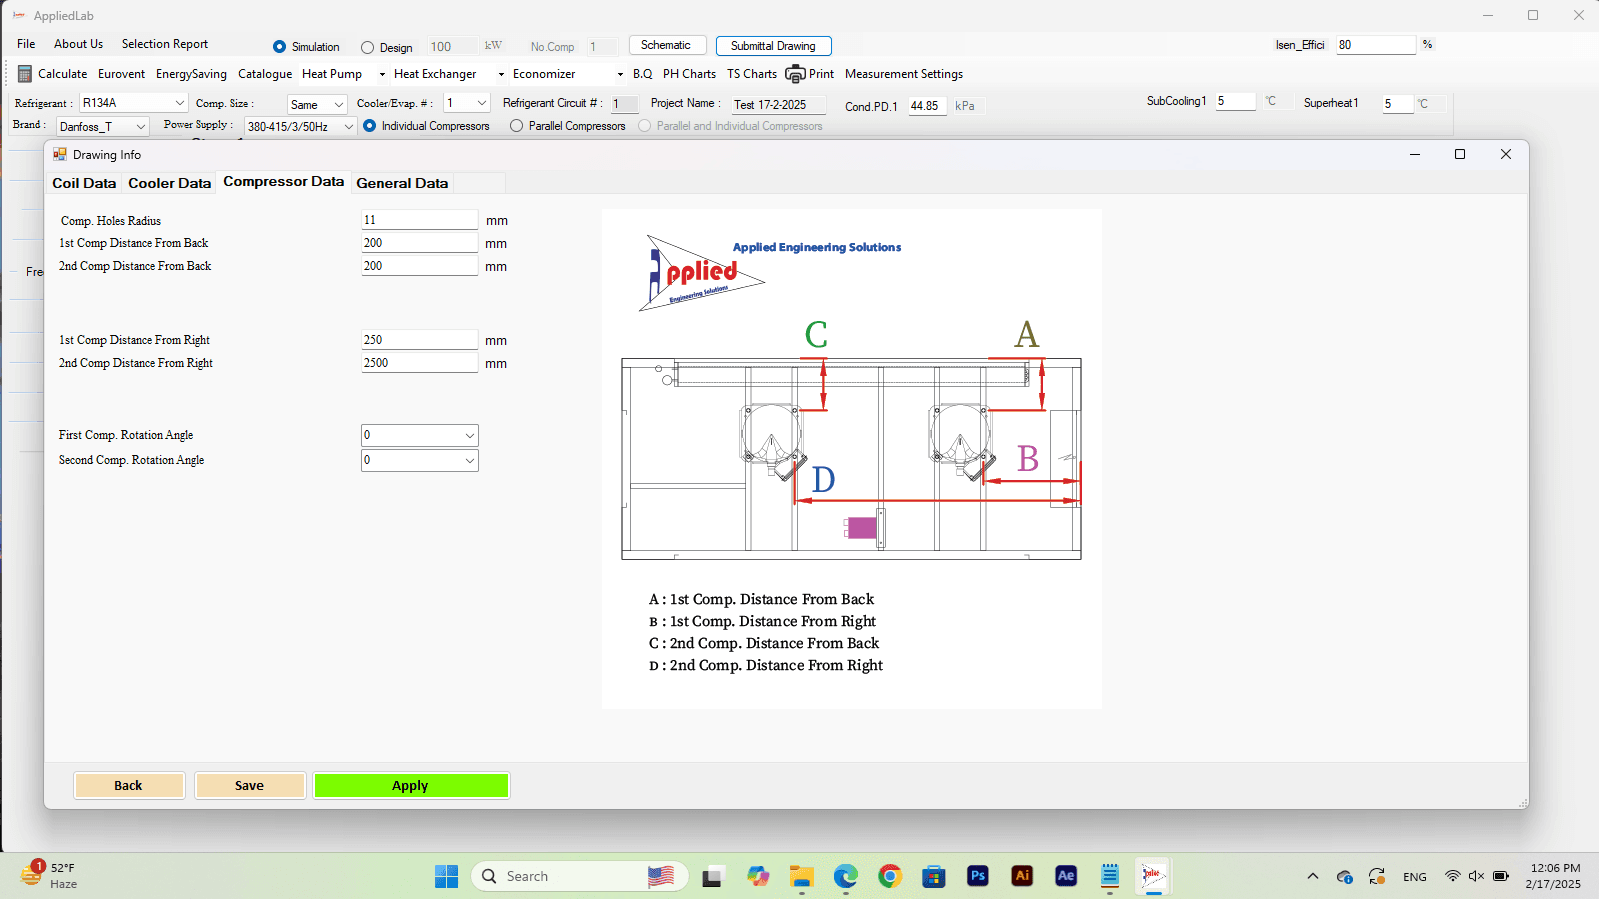Screen dimensions: 1599x899
Task: Open the Refrigerant R134A dropdown
Action: (134, 103)
